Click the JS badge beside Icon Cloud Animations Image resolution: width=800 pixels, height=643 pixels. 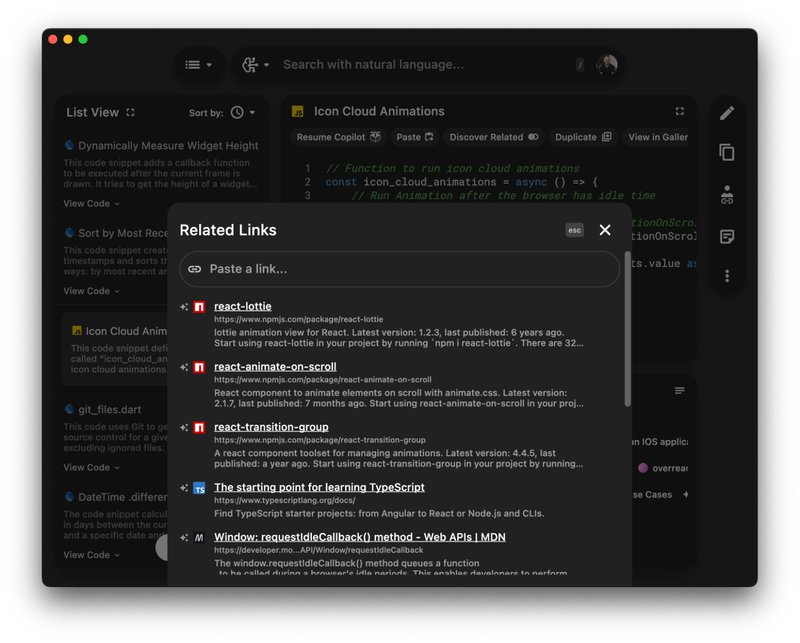pos(298,112)
